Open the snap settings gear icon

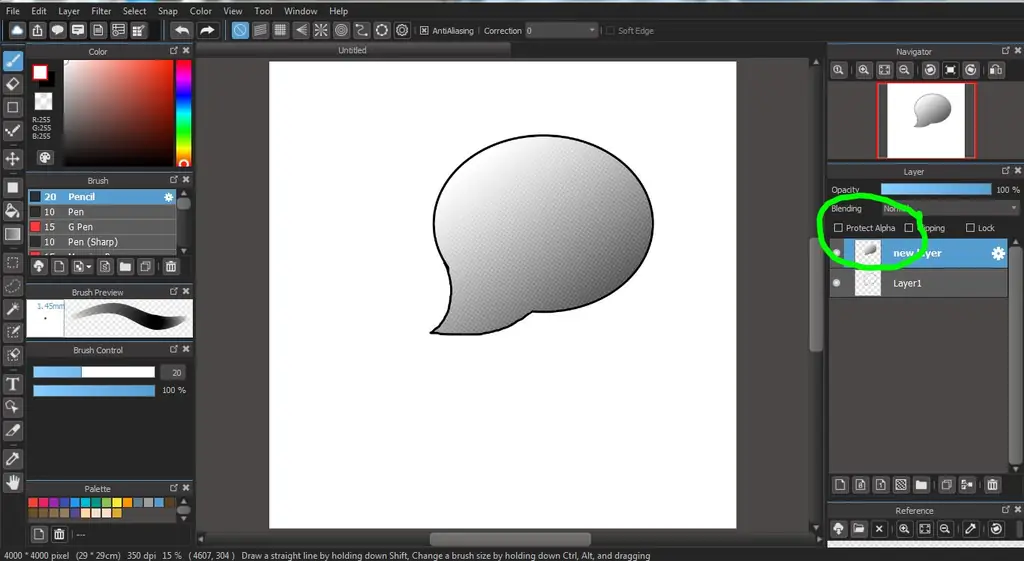[x=402, y=30]
